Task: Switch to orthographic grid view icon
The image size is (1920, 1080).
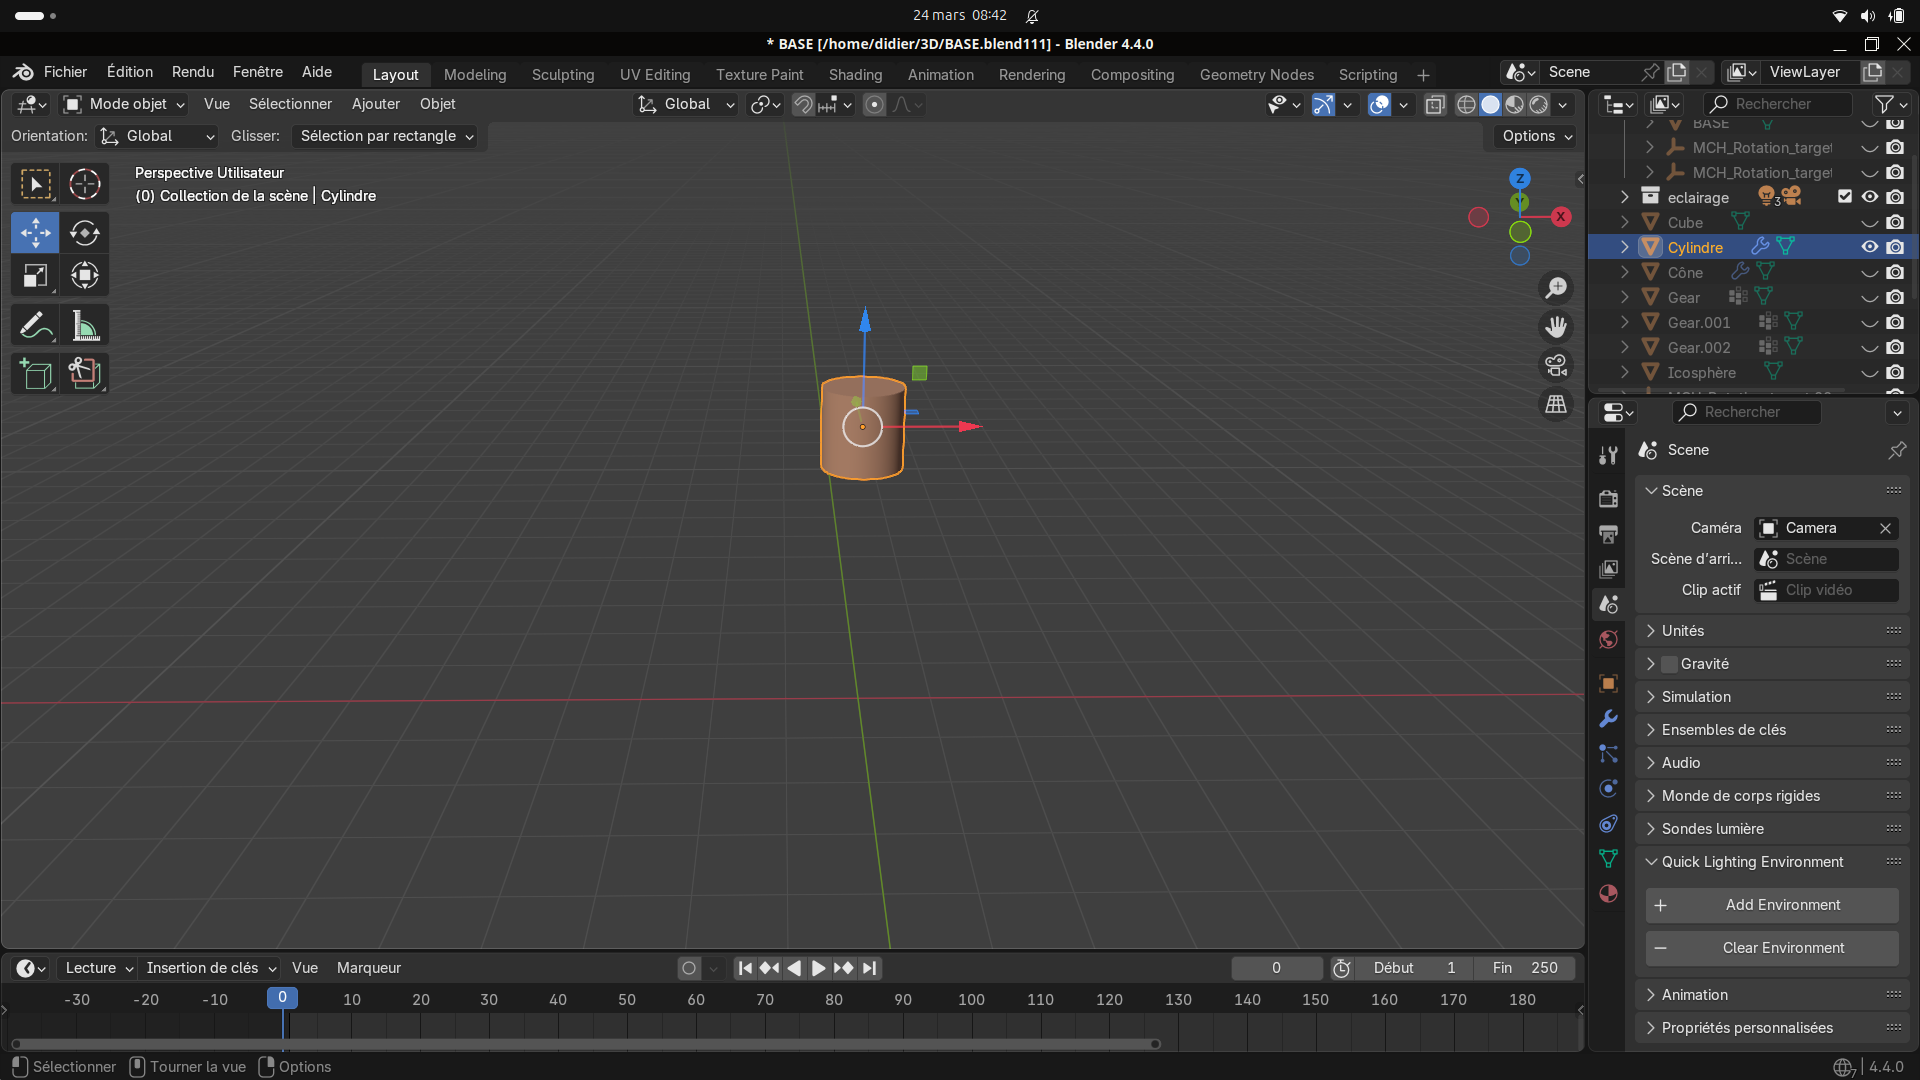Action: pyautogui.click(x=1556, y=405)
